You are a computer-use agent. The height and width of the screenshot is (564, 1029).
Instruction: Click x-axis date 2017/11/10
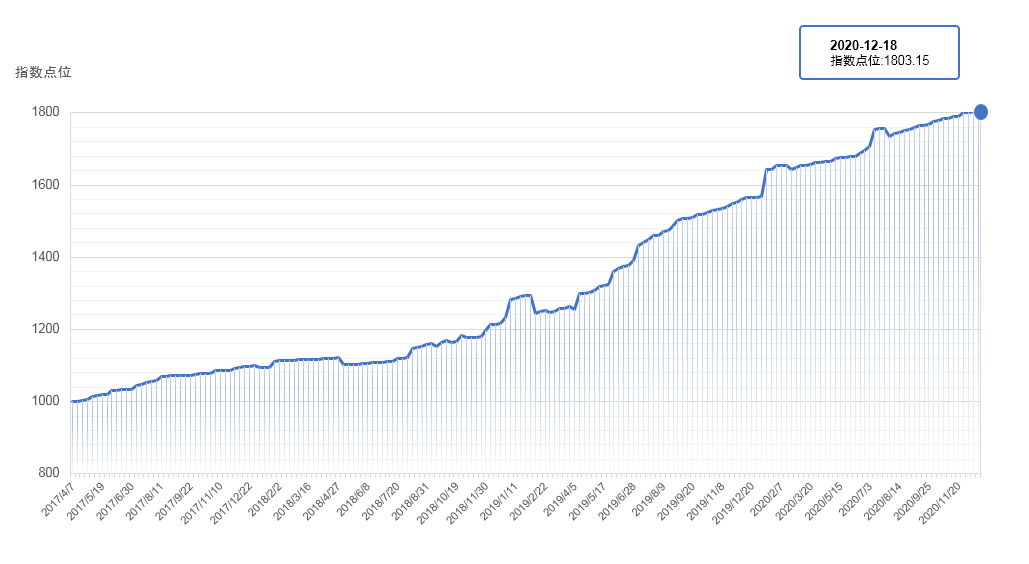201,504
